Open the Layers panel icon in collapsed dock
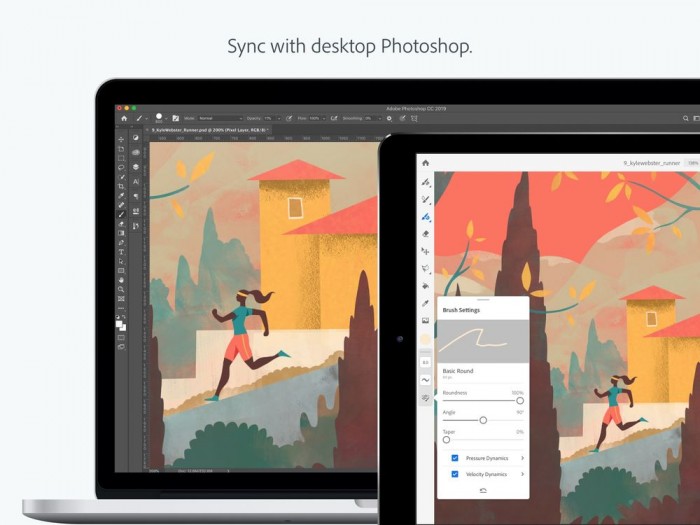700x525 pixels. pos(136,167)
